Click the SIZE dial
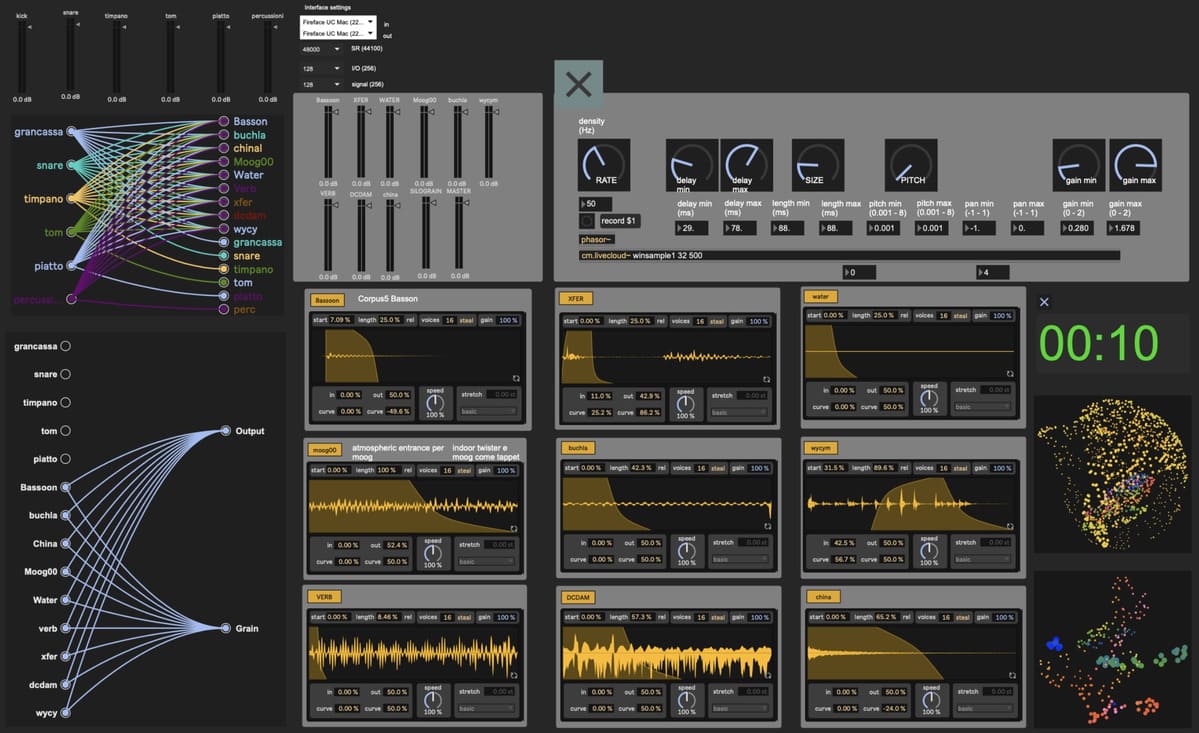This screenshot has height=733, width=1199. [817, 164]
